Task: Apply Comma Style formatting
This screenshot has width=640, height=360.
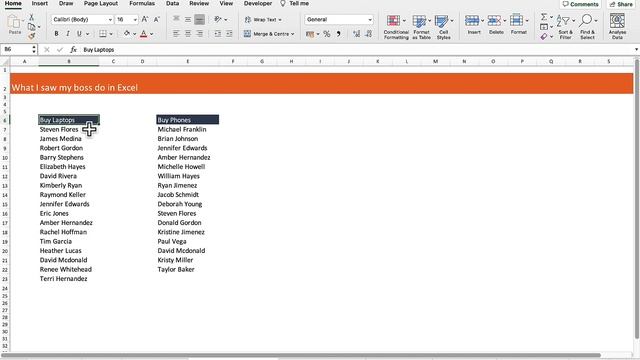Action: click(x=338, y=34)
